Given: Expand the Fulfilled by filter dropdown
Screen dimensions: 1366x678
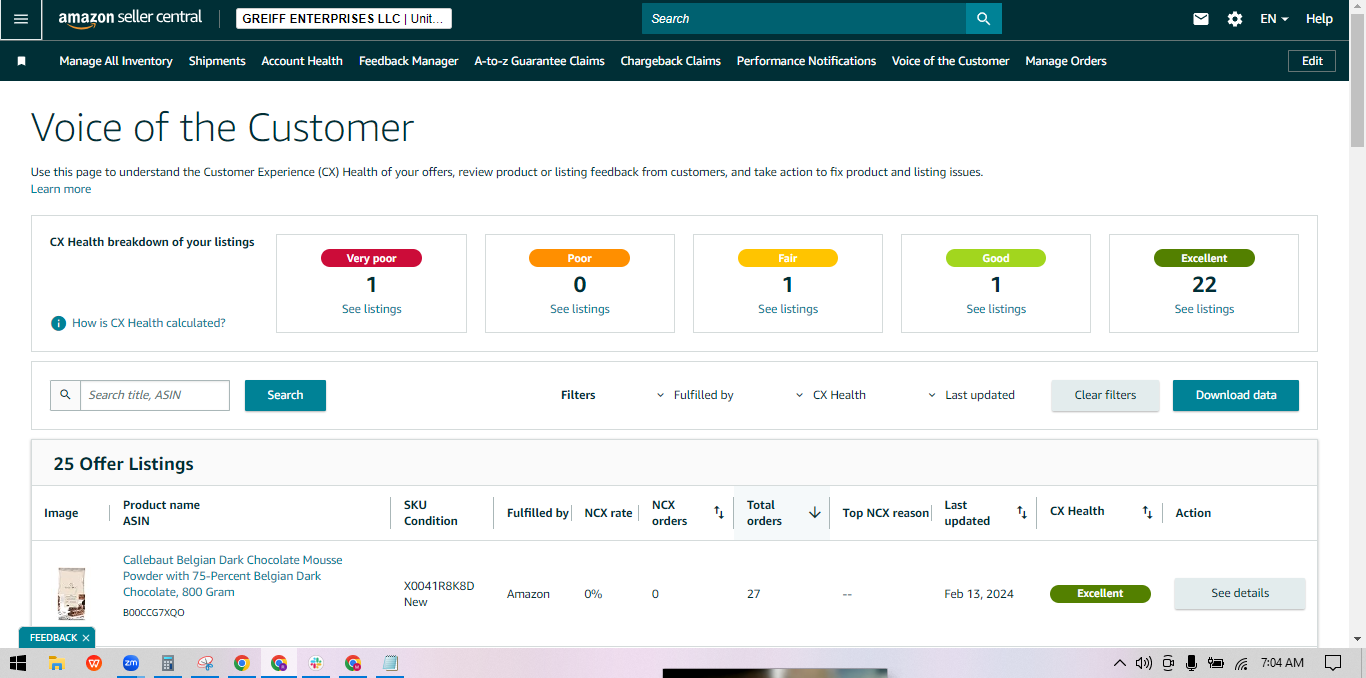Looking at the screenshot, I should click(695, 395).
